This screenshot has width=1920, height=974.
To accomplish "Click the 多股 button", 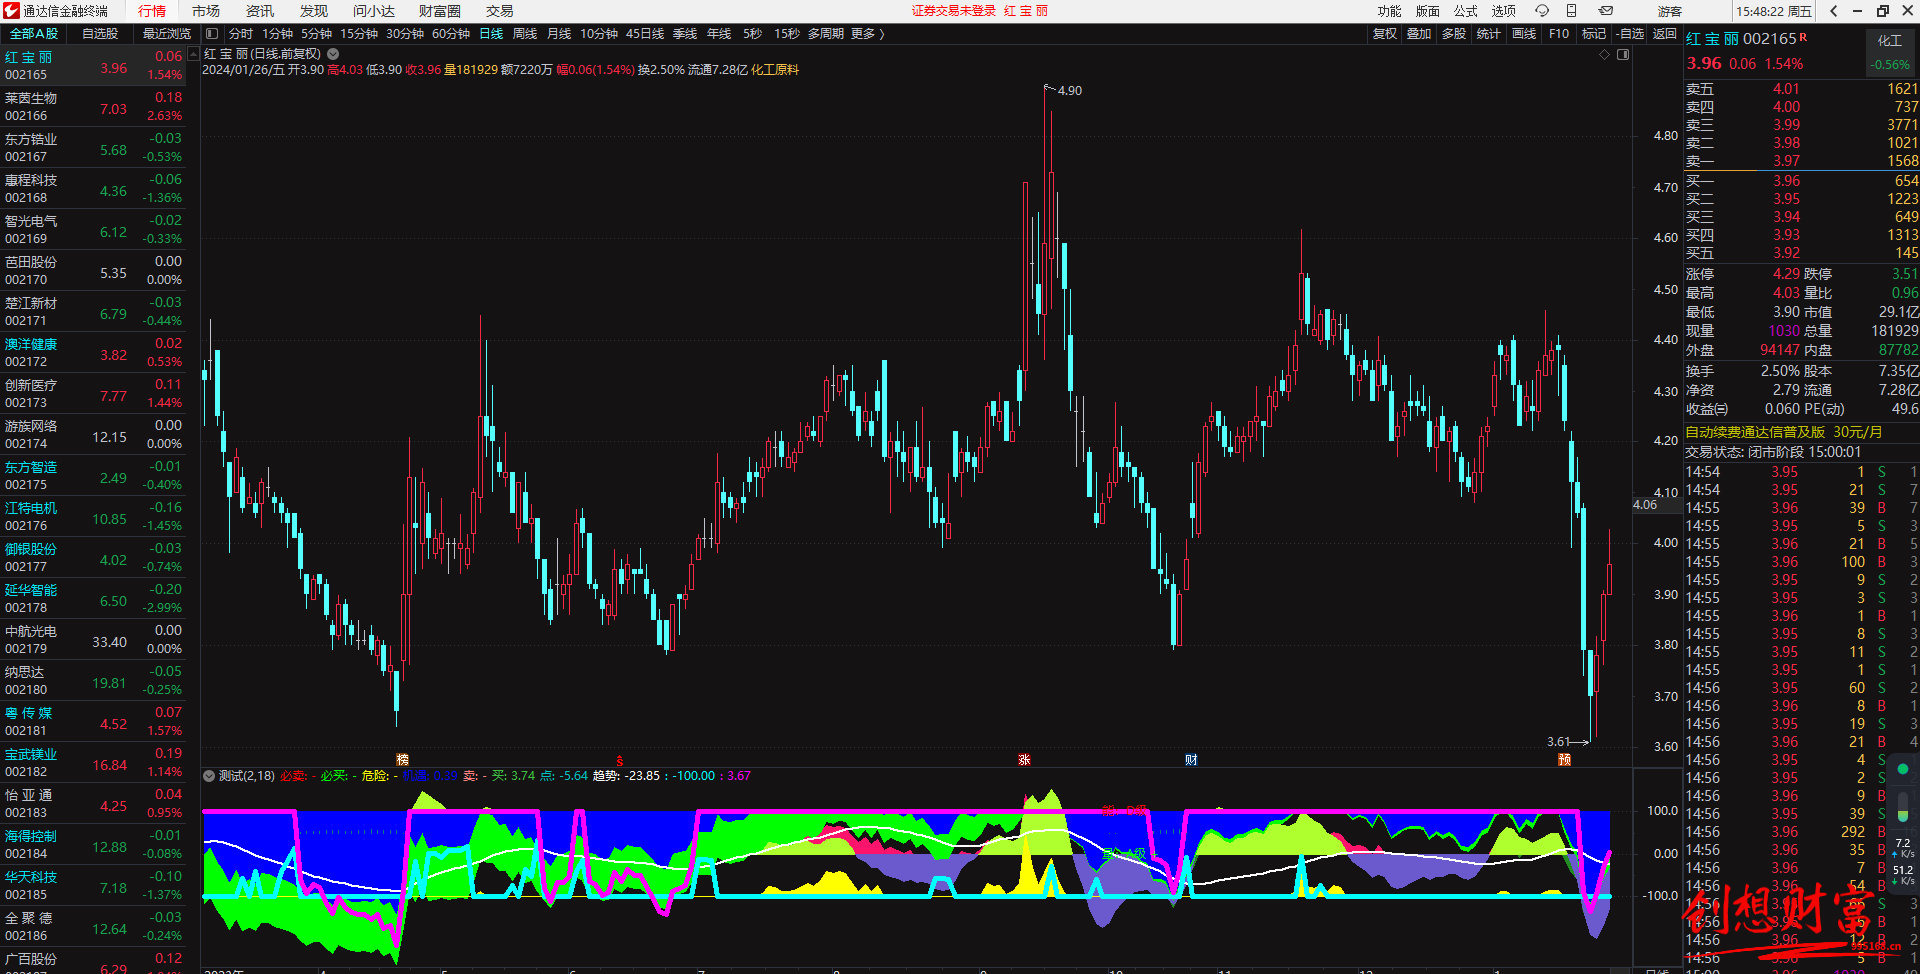I will (x=1454, y=34).
